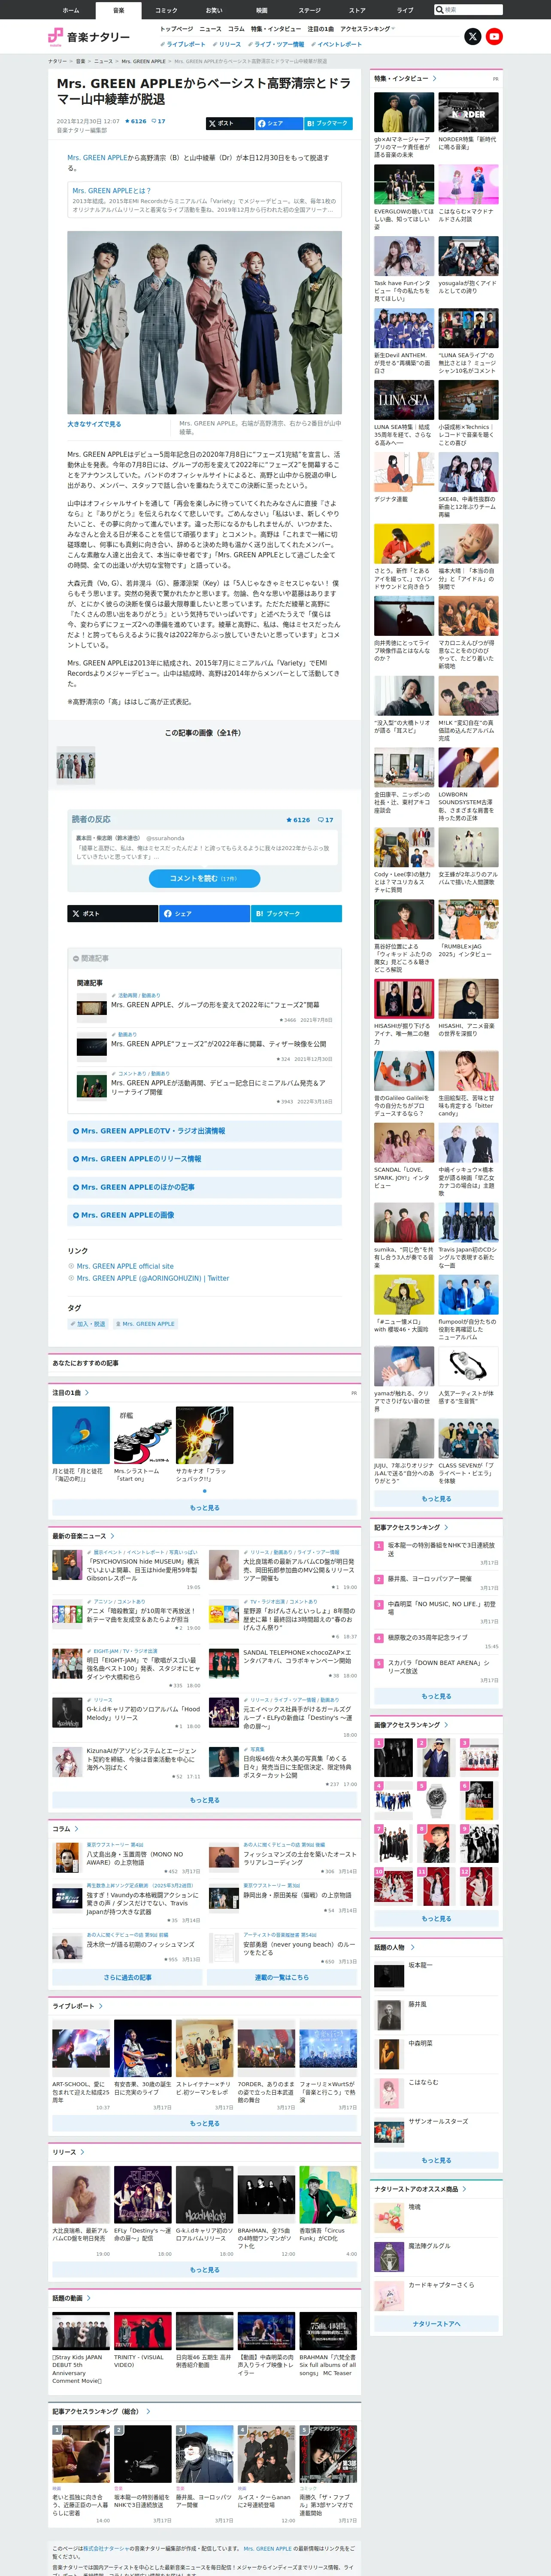Open Mrs. GREEN APPLE official site link
The width and height of the screenshot is (551, 2576).
(124, 1266)
